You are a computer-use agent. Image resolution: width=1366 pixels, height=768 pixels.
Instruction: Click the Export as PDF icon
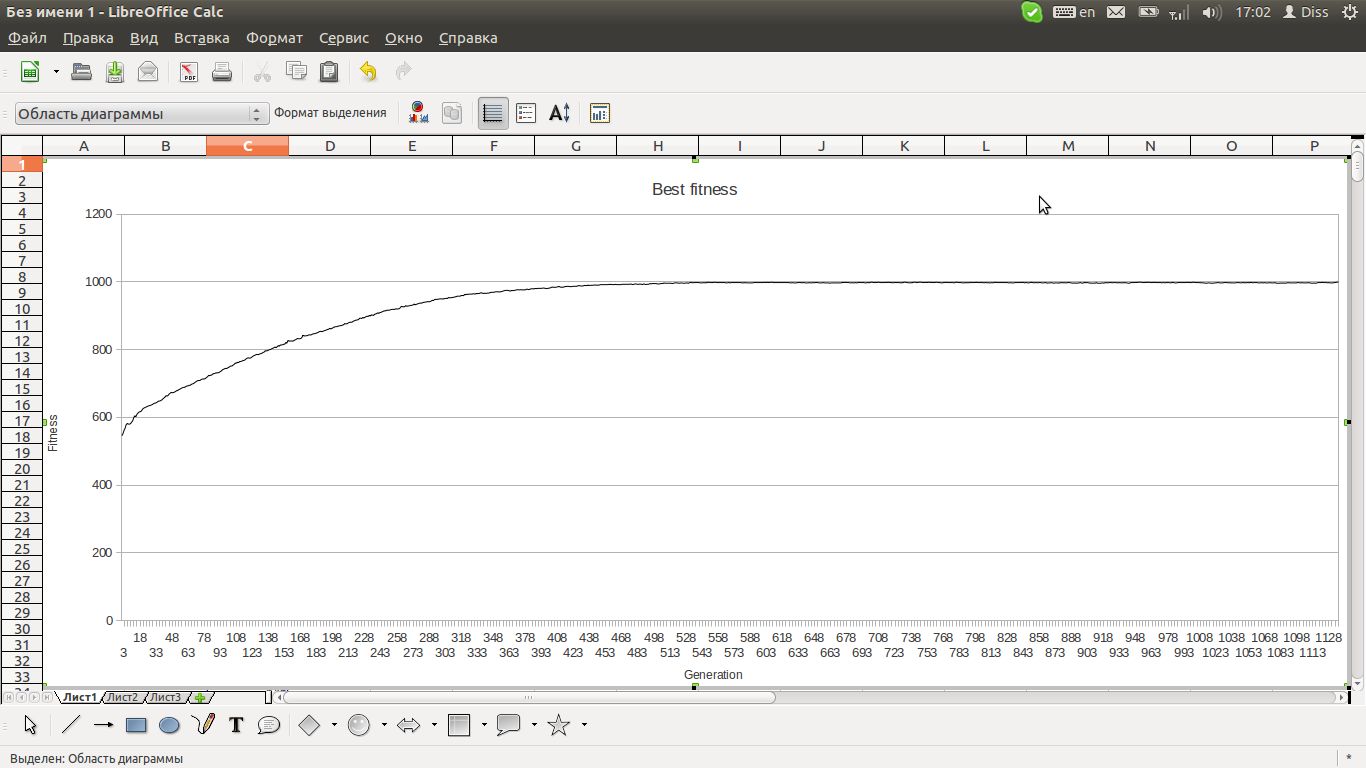coord(189,72)
